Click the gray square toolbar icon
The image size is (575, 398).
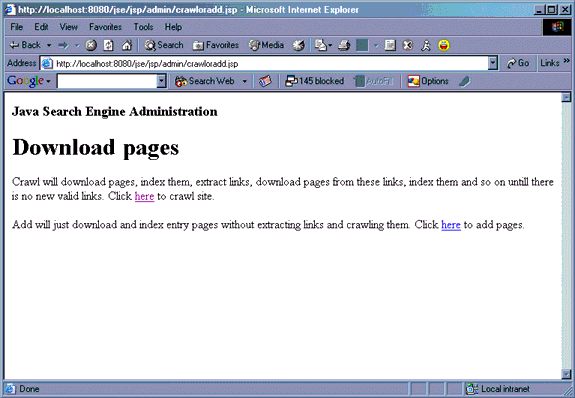pyautogui.click(x=362, y=45)
